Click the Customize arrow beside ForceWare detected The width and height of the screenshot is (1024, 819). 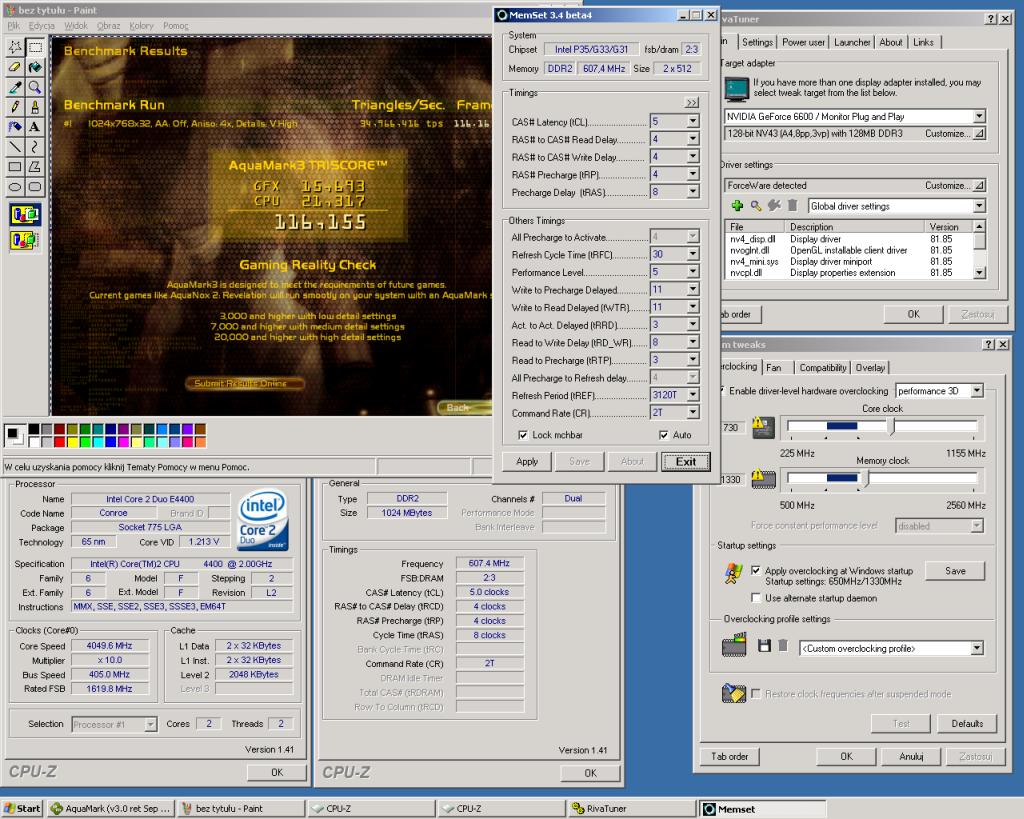coord(979,185)
